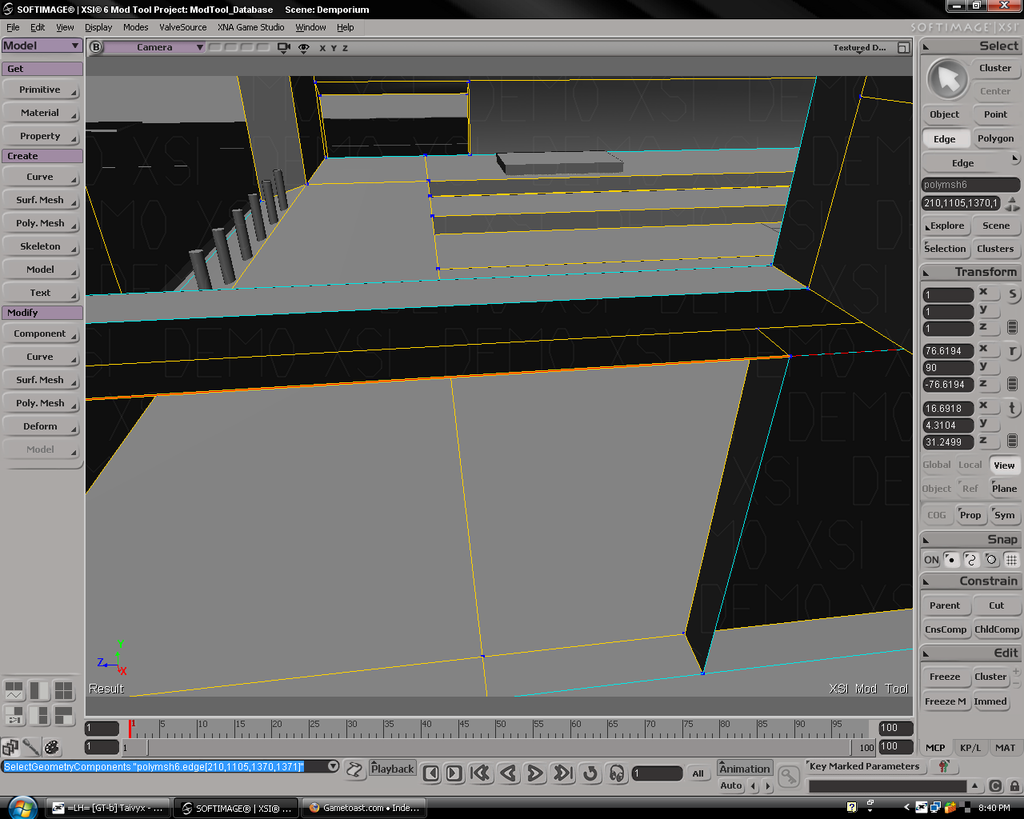Switch to the KP/L tab

(x=970, y=748)
